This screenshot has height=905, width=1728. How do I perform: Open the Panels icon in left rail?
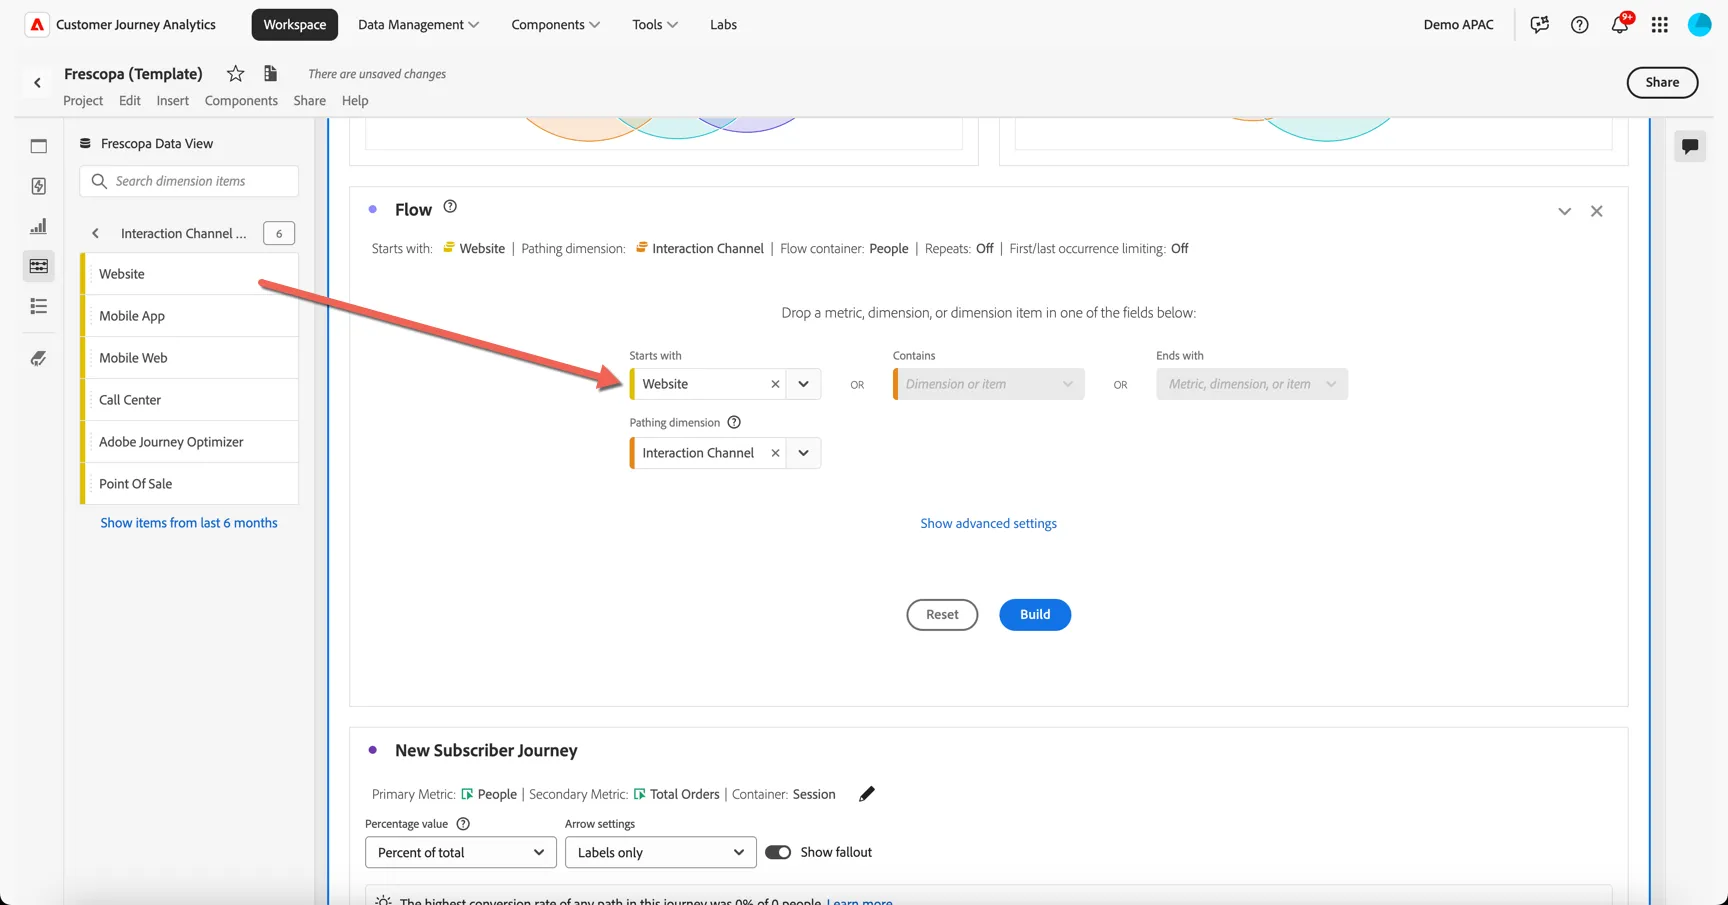pyautogui.click(x=39, y=146)
